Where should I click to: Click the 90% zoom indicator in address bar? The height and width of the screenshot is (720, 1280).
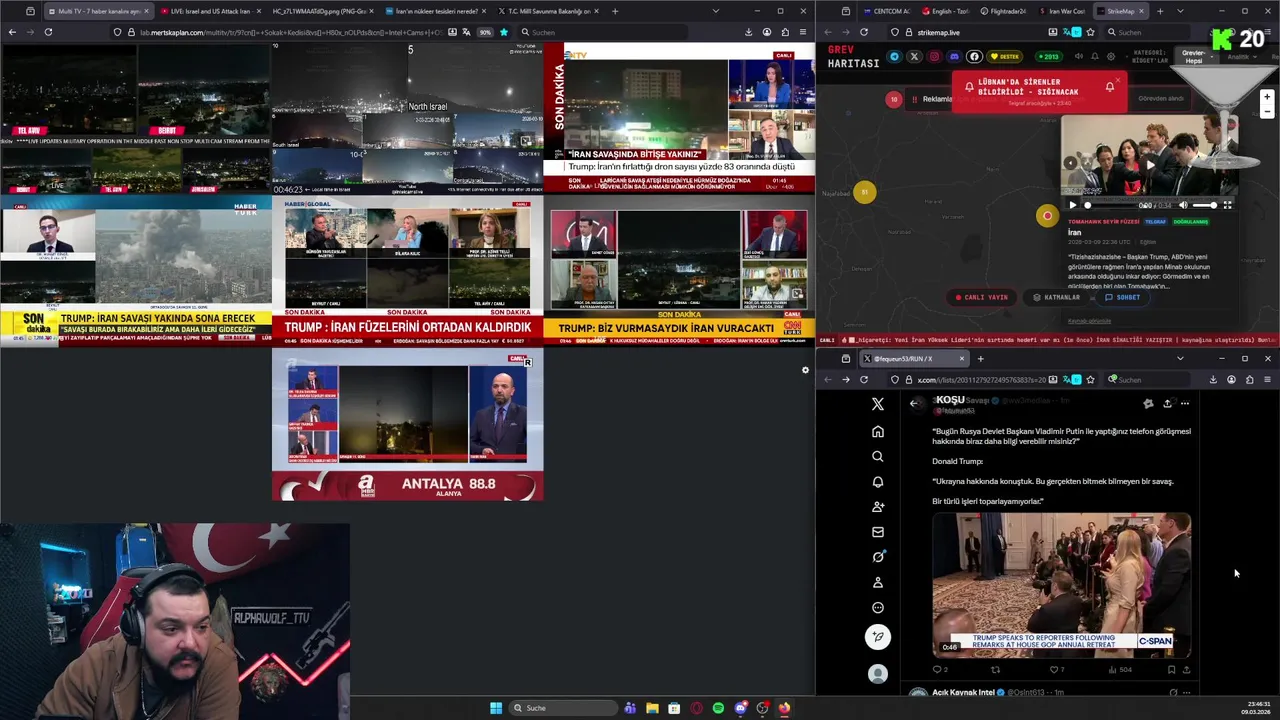coord(485,32)
